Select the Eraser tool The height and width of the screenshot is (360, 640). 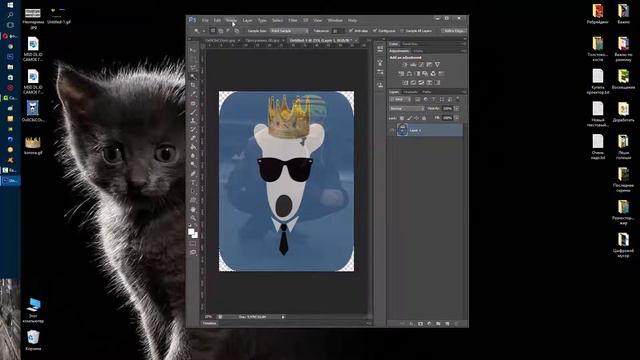point(193,138)
